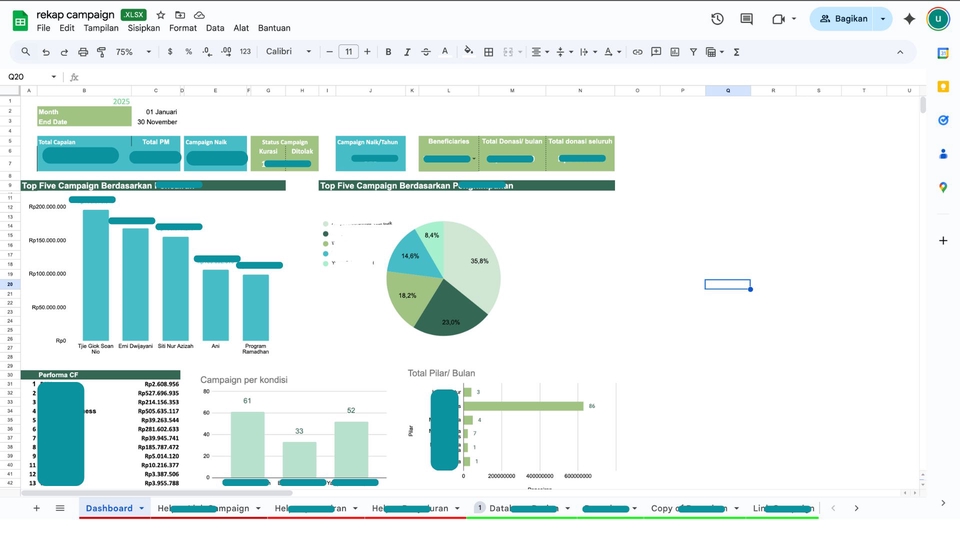Toggle italic formatting
The width and height of the screenshot is (960, 540).
(407, 52)
